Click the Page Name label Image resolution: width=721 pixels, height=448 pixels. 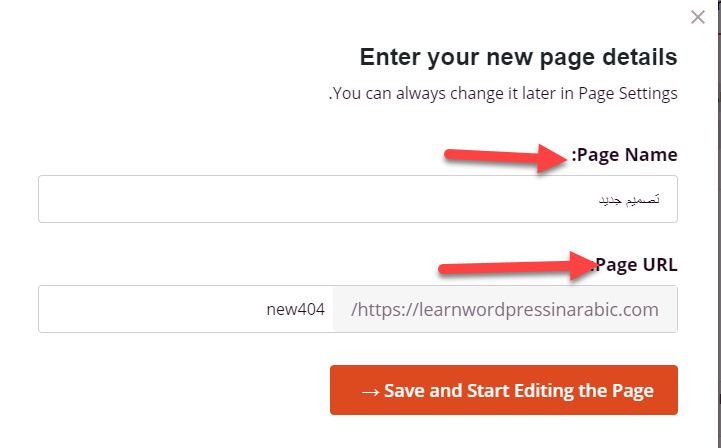pyautogui.click(x=625, y=155)
